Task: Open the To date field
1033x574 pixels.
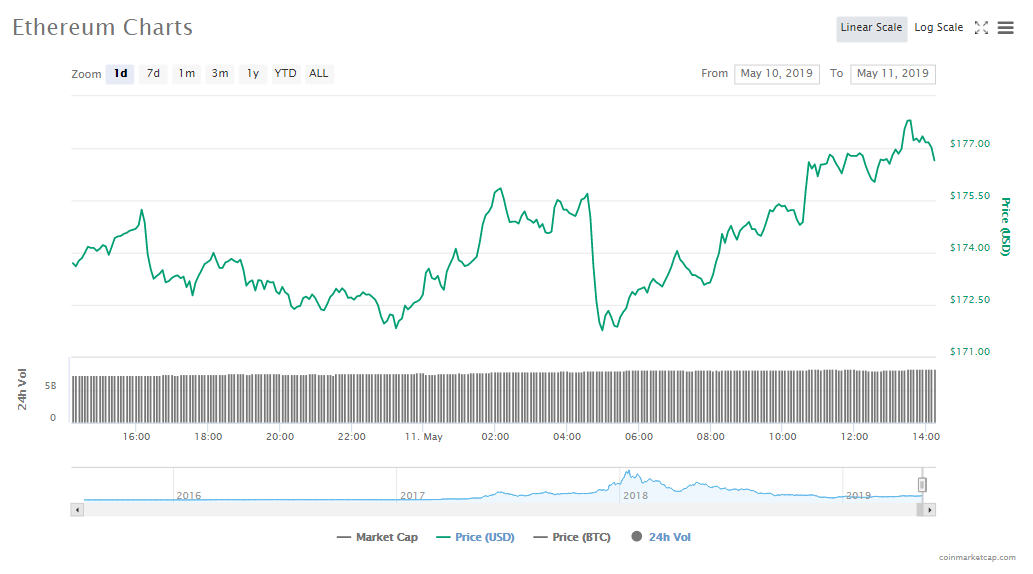Action: click(x=892, y=74)
